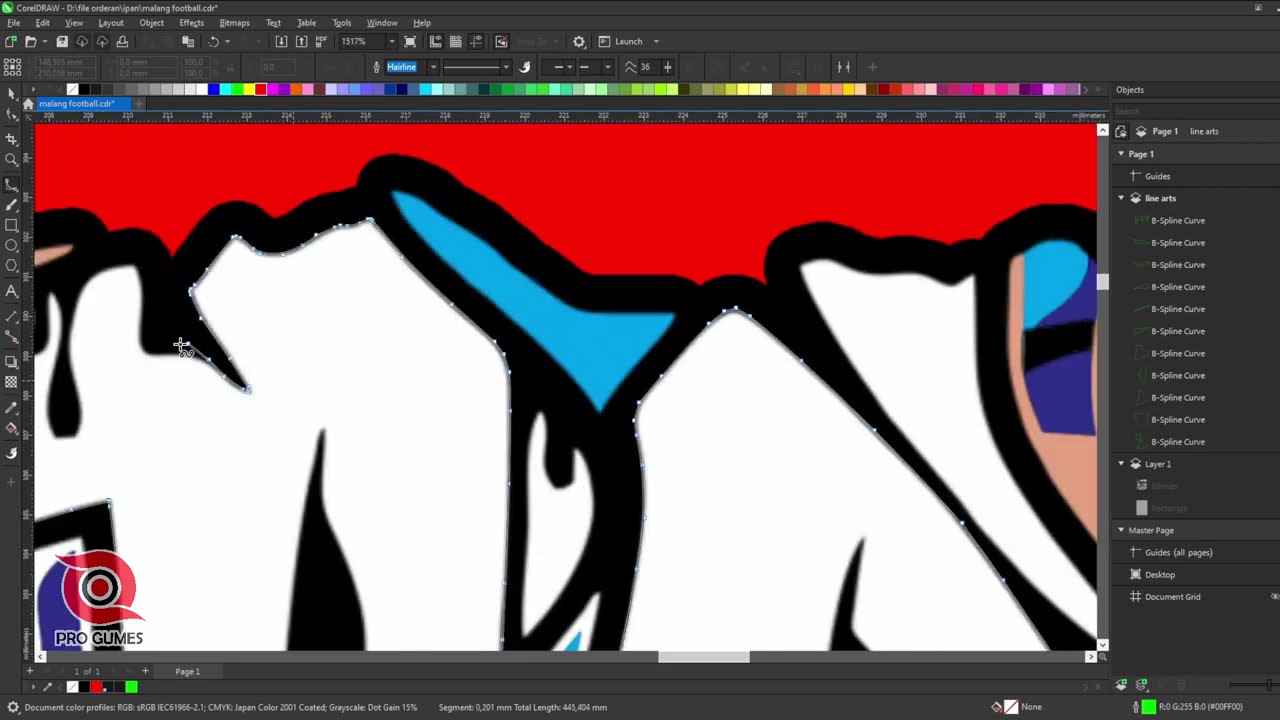This screenshot has width=1280, height=720.
Task: Select the Connector tool
Action: pyautogui.click(x=11, y=337)
